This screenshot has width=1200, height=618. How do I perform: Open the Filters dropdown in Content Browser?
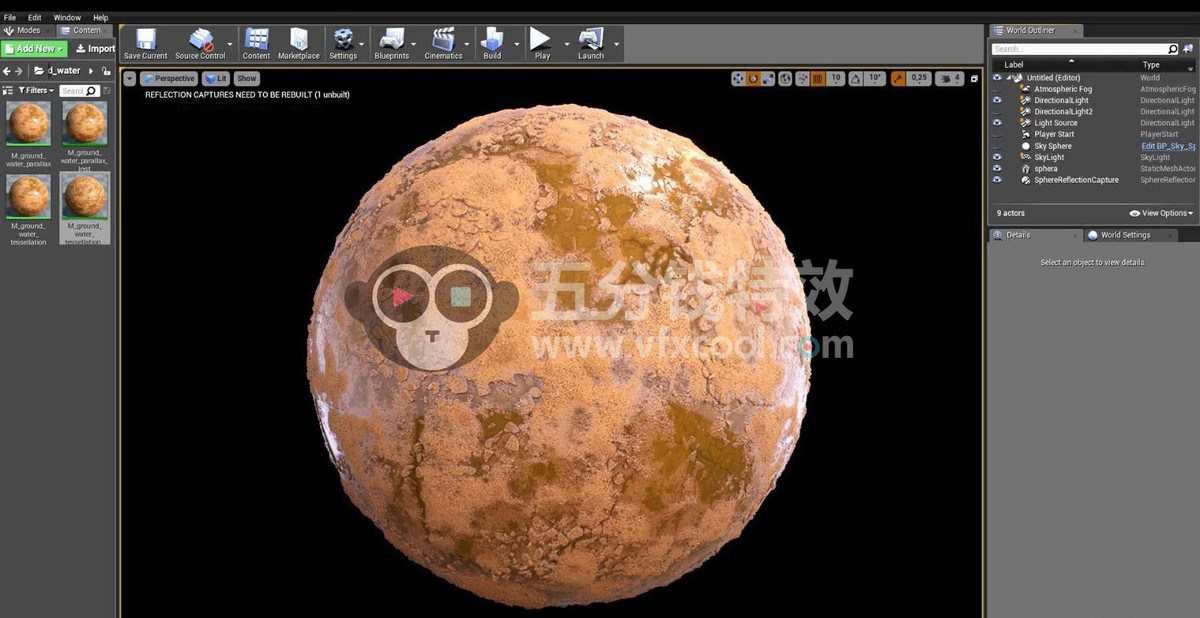pyautogui.click(x=36, y=90)
